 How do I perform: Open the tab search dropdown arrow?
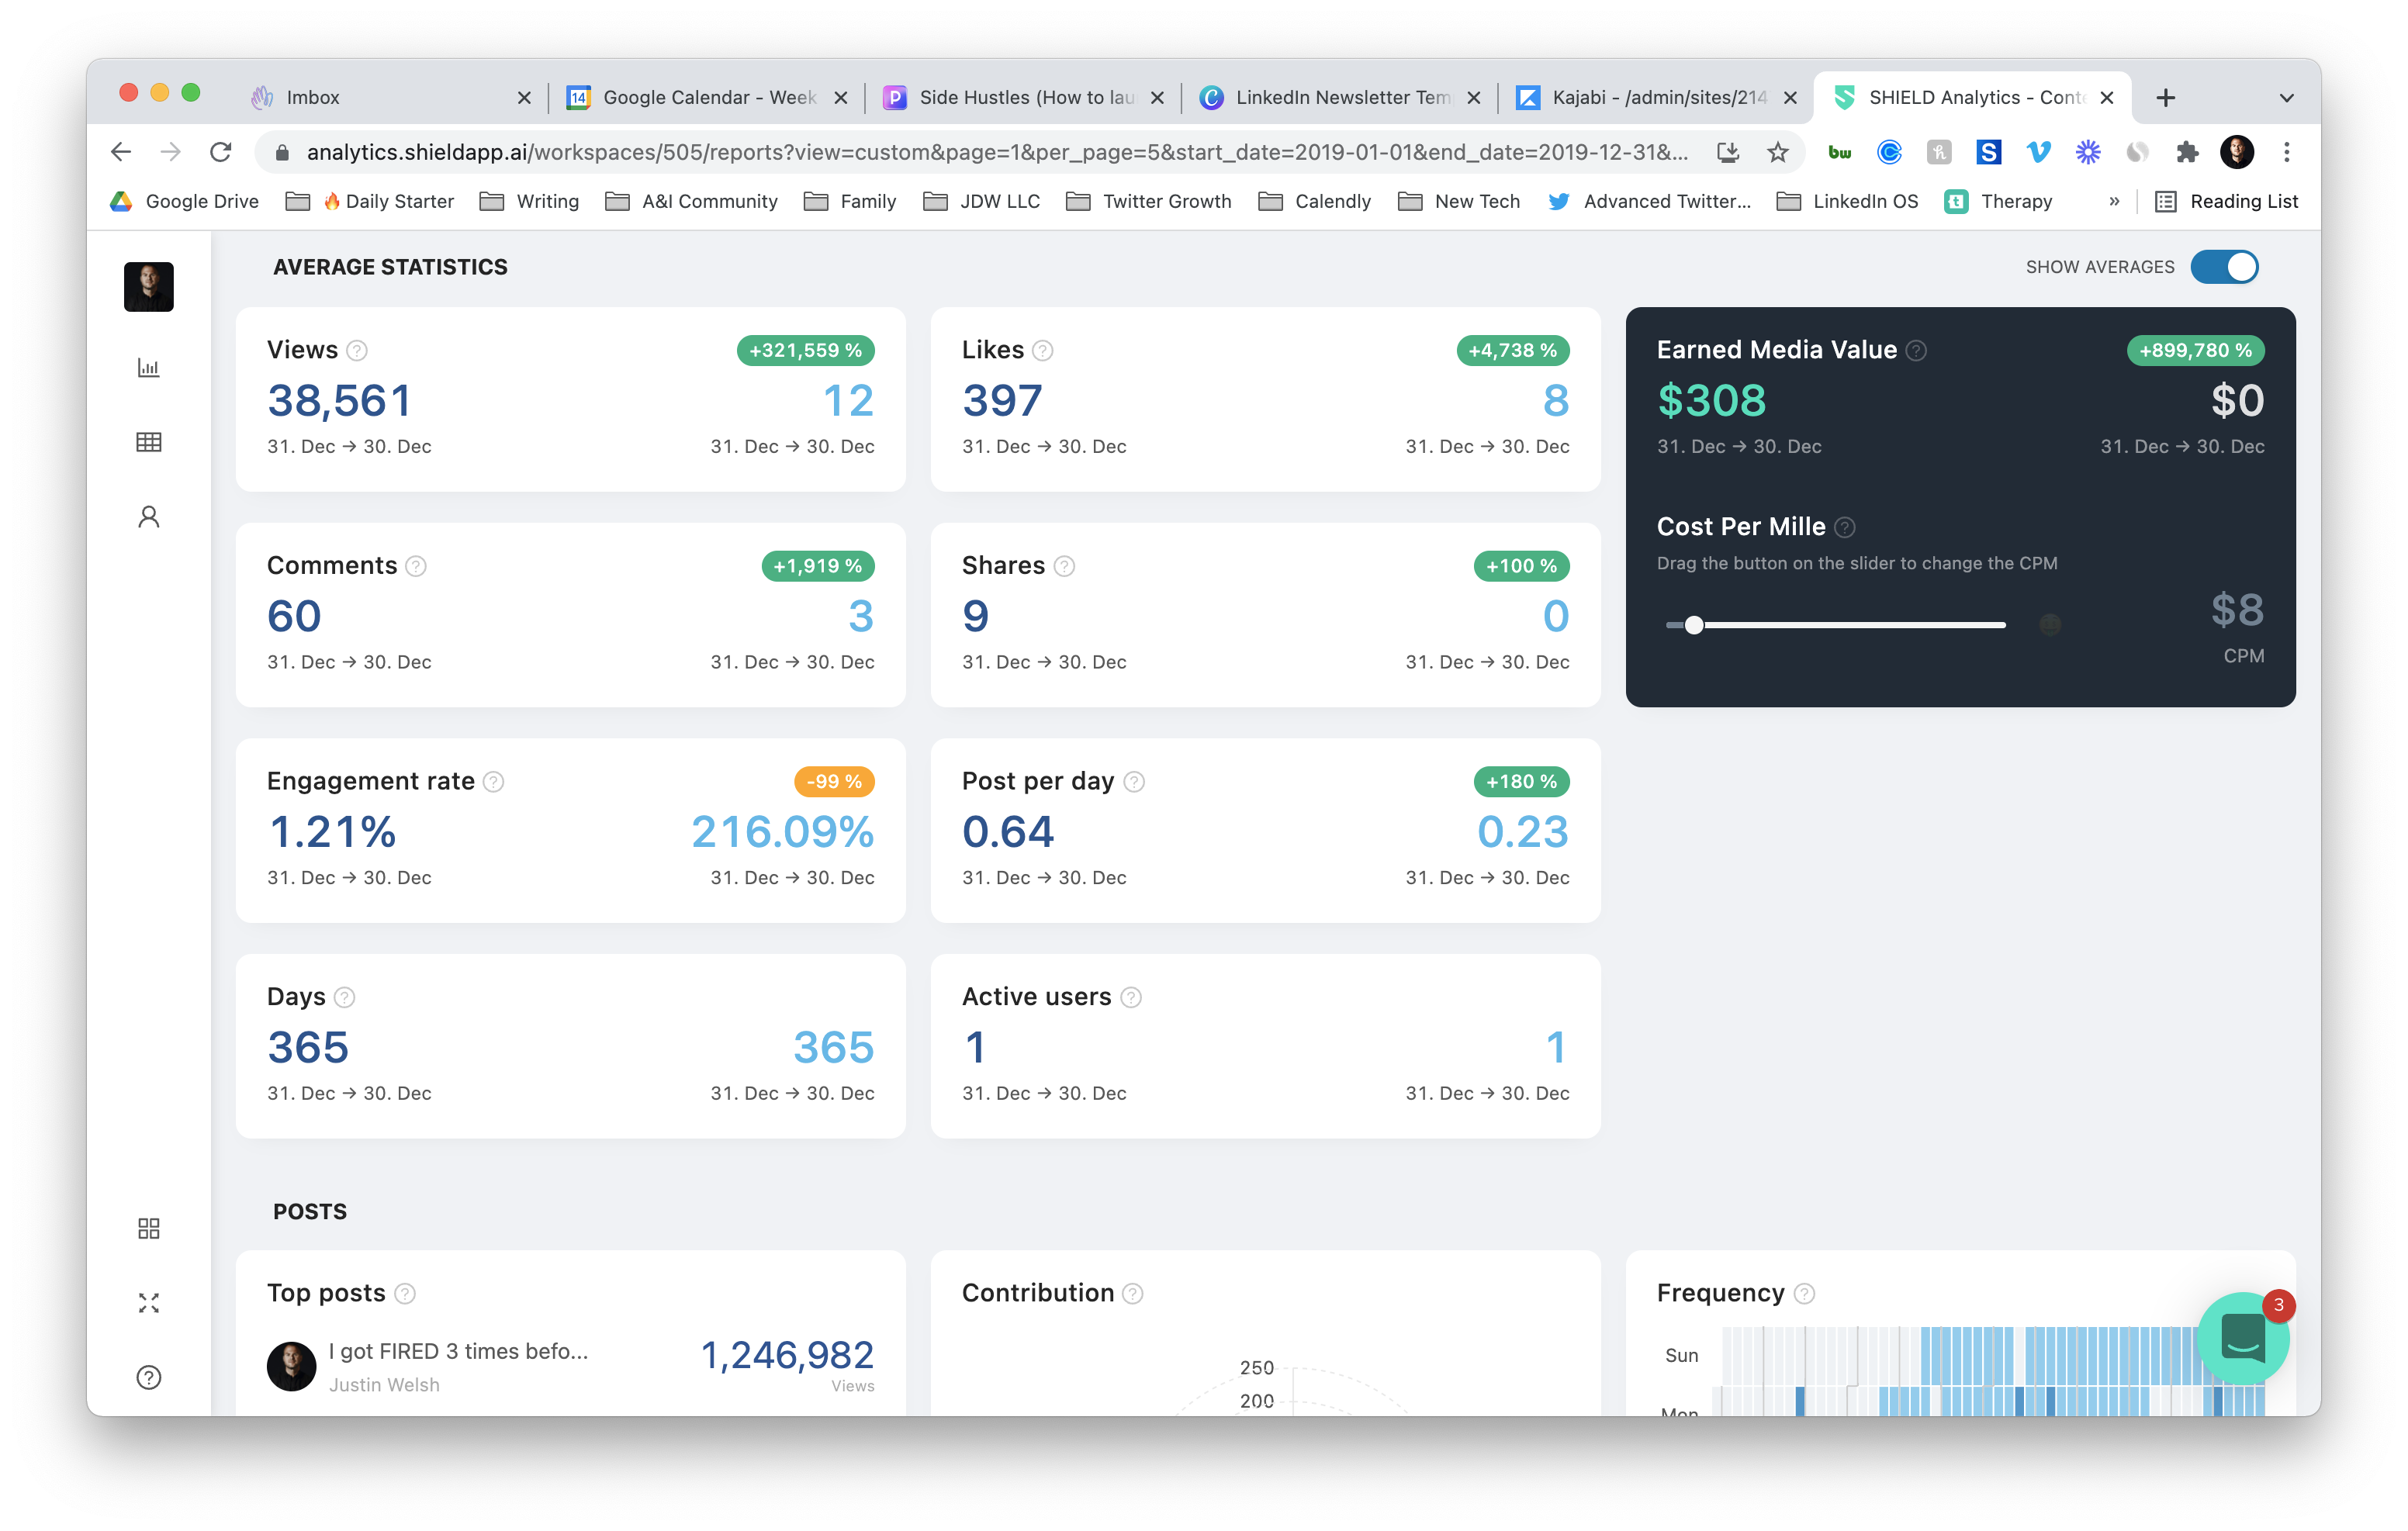pos(2286,98)
